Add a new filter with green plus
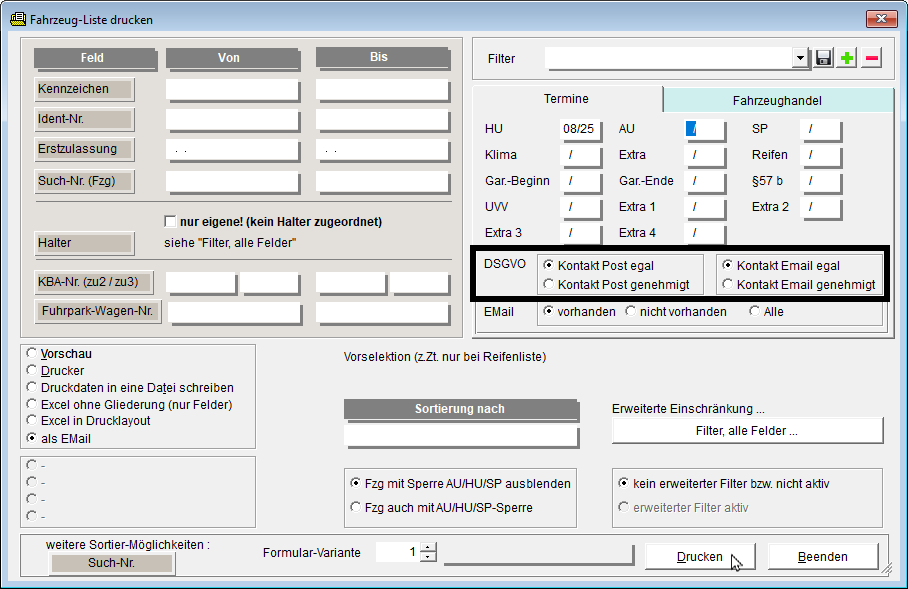The image size is (908, 589). [x=847, y=58]
